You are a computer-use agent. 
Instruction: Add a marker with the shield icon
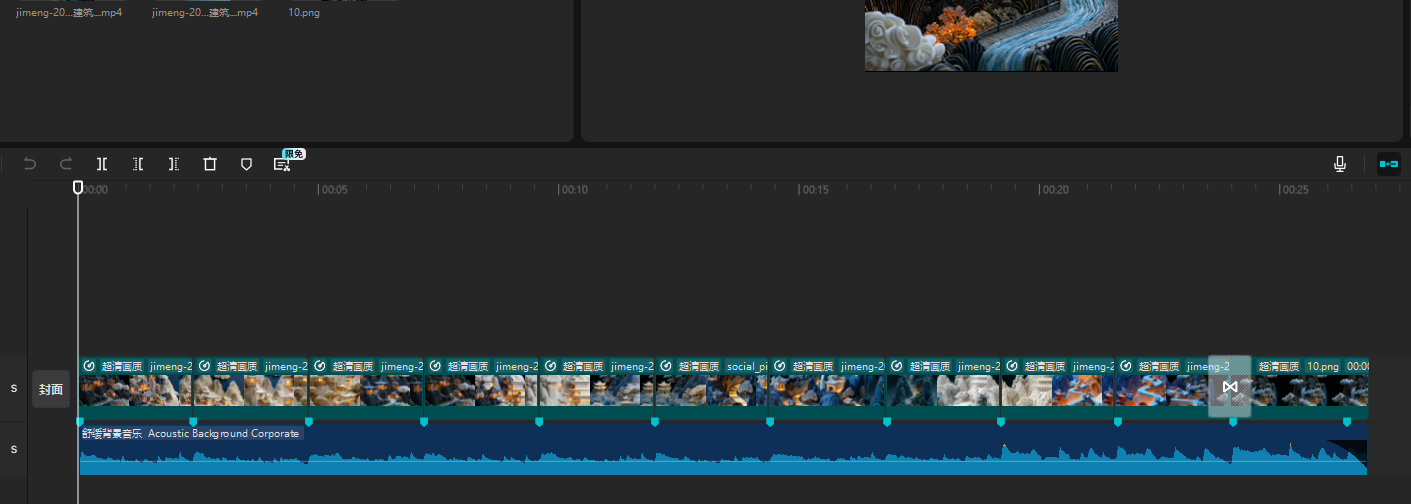pos(246,164)
